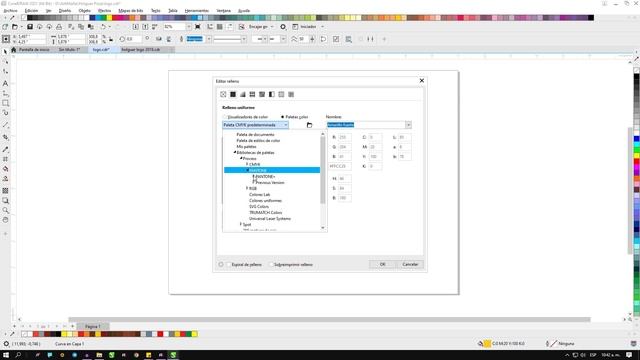Select PANTONE+ in the palette tree
This screenshot has height=360, width=640.
265,176
